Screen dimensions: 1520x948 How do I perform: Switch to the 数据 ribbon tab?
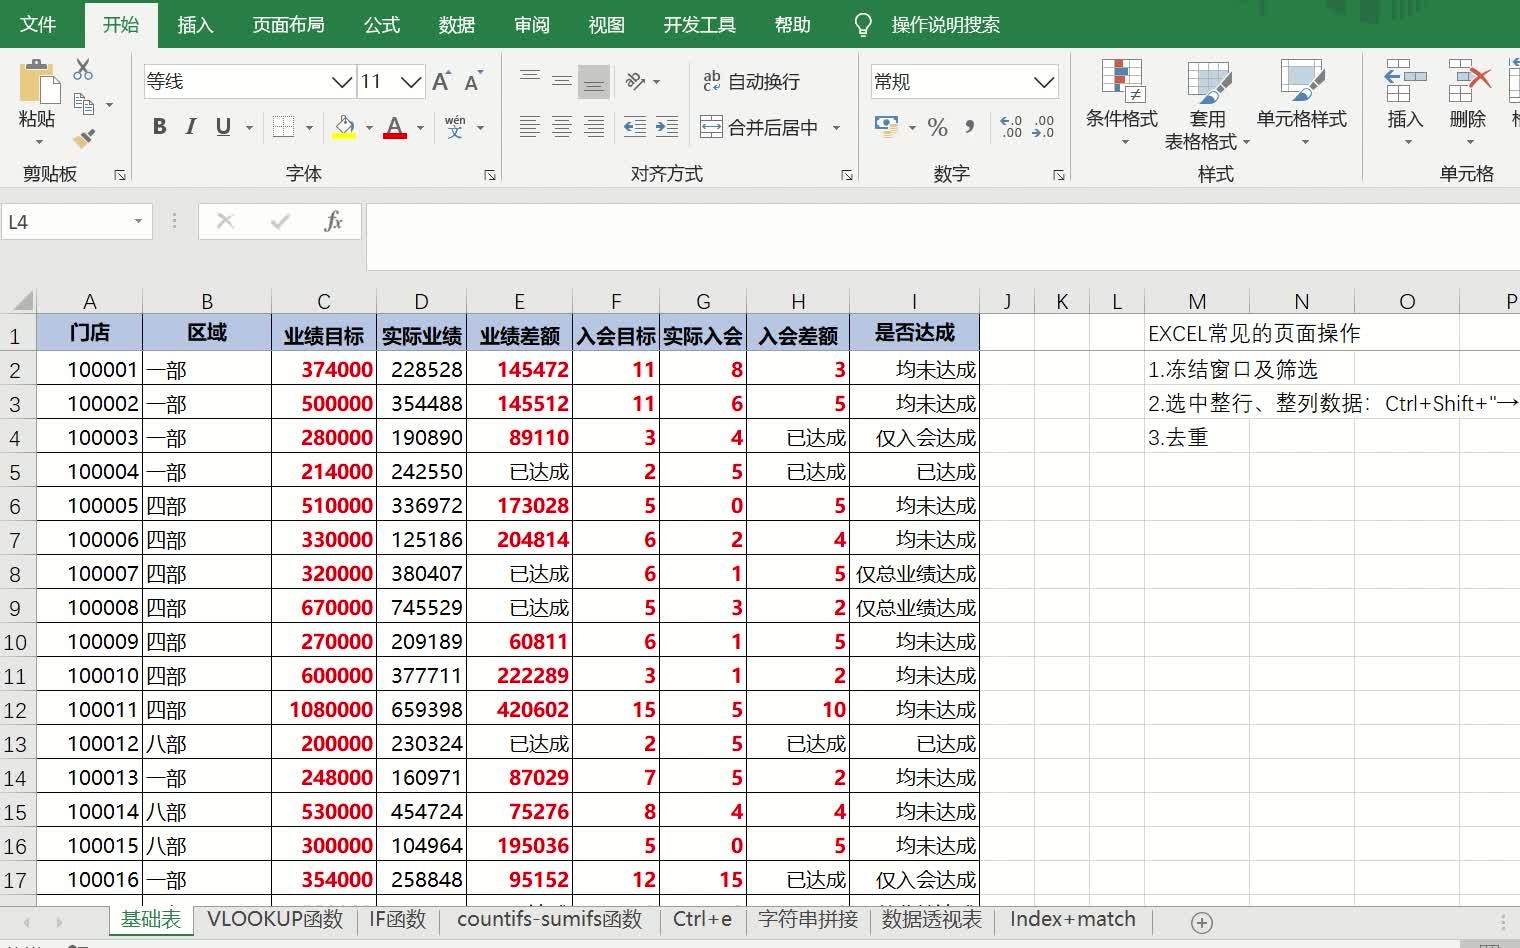pyautogui.click(x=457, y=24)
